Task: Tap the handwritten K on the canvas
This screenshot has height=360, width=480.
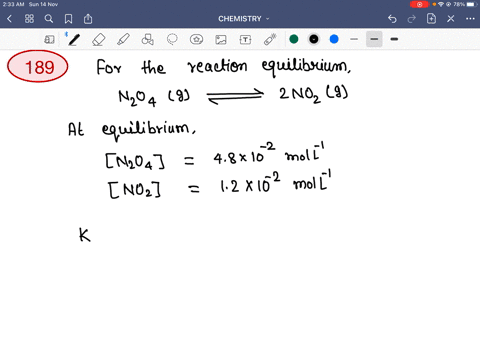Action: pyautogui.click(x=84, y=235)
